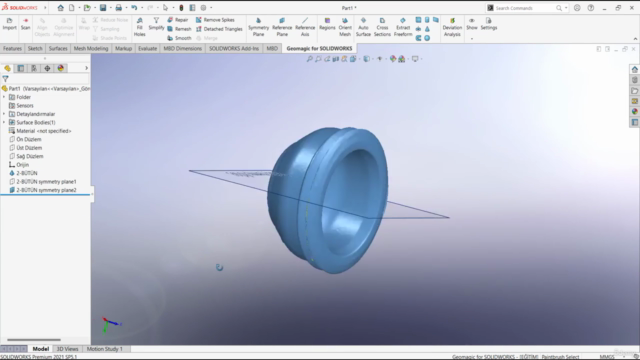This screenshot has width=640, height=360.
Task: Click the feature tree horizontal scrollbar
Action: (x=34, y=340)
